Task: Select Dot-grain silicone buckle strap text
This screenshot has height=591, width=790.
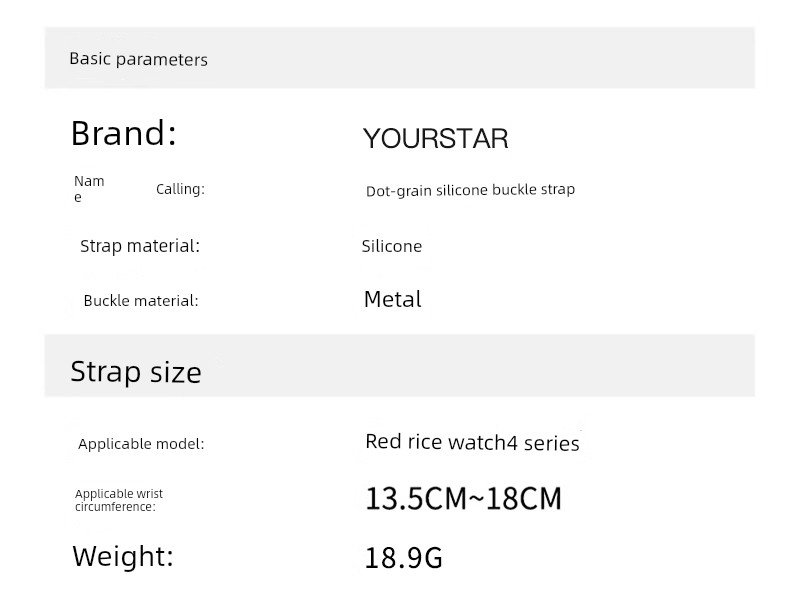Action: point(470,190)
